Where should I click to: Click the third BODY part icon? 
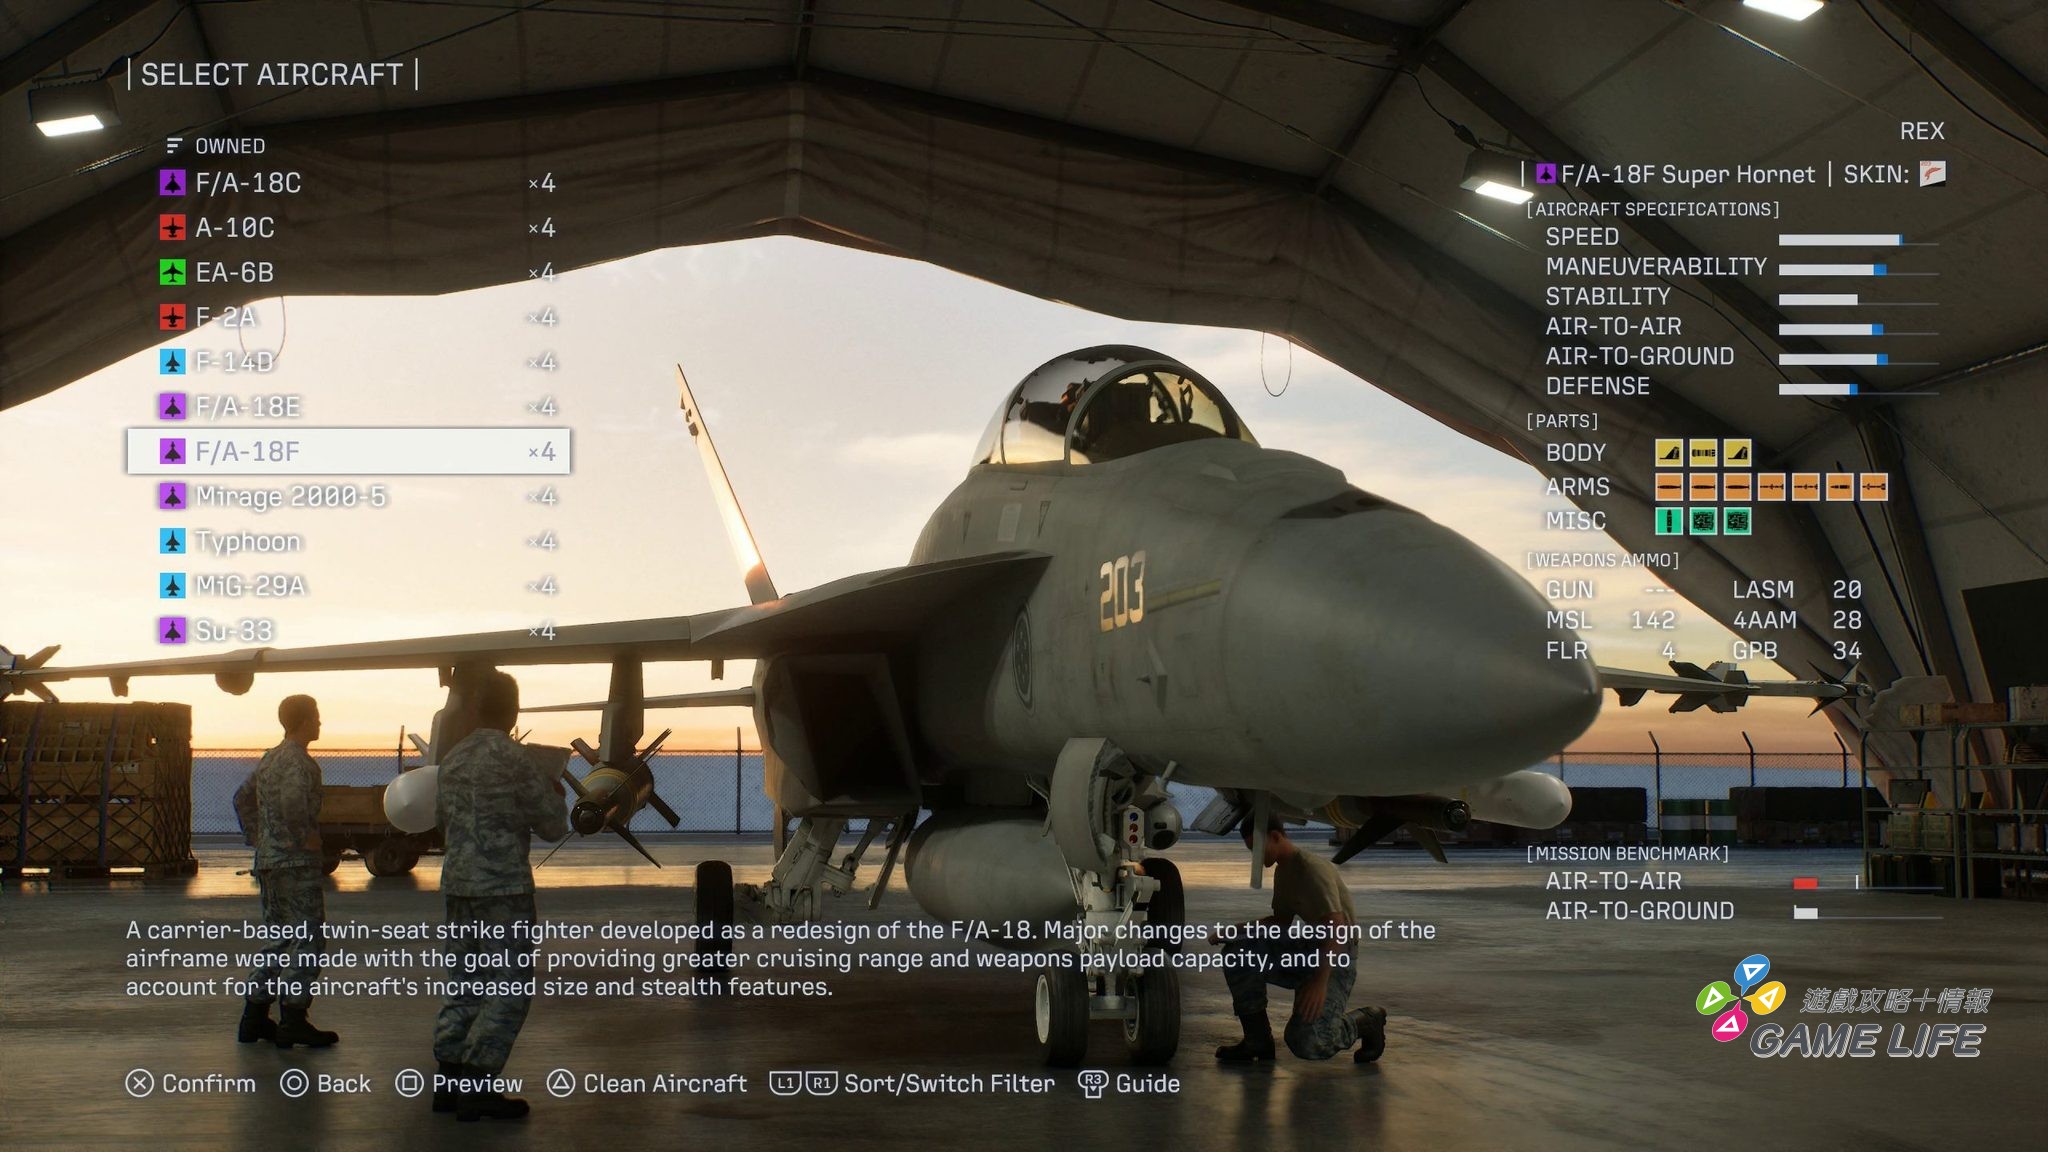(x=1737, y=453)
